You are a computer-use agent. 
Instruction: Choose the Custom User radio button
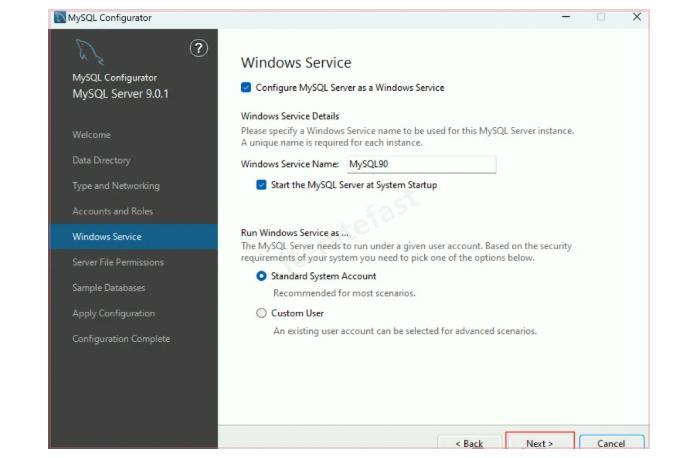(261, 313)
